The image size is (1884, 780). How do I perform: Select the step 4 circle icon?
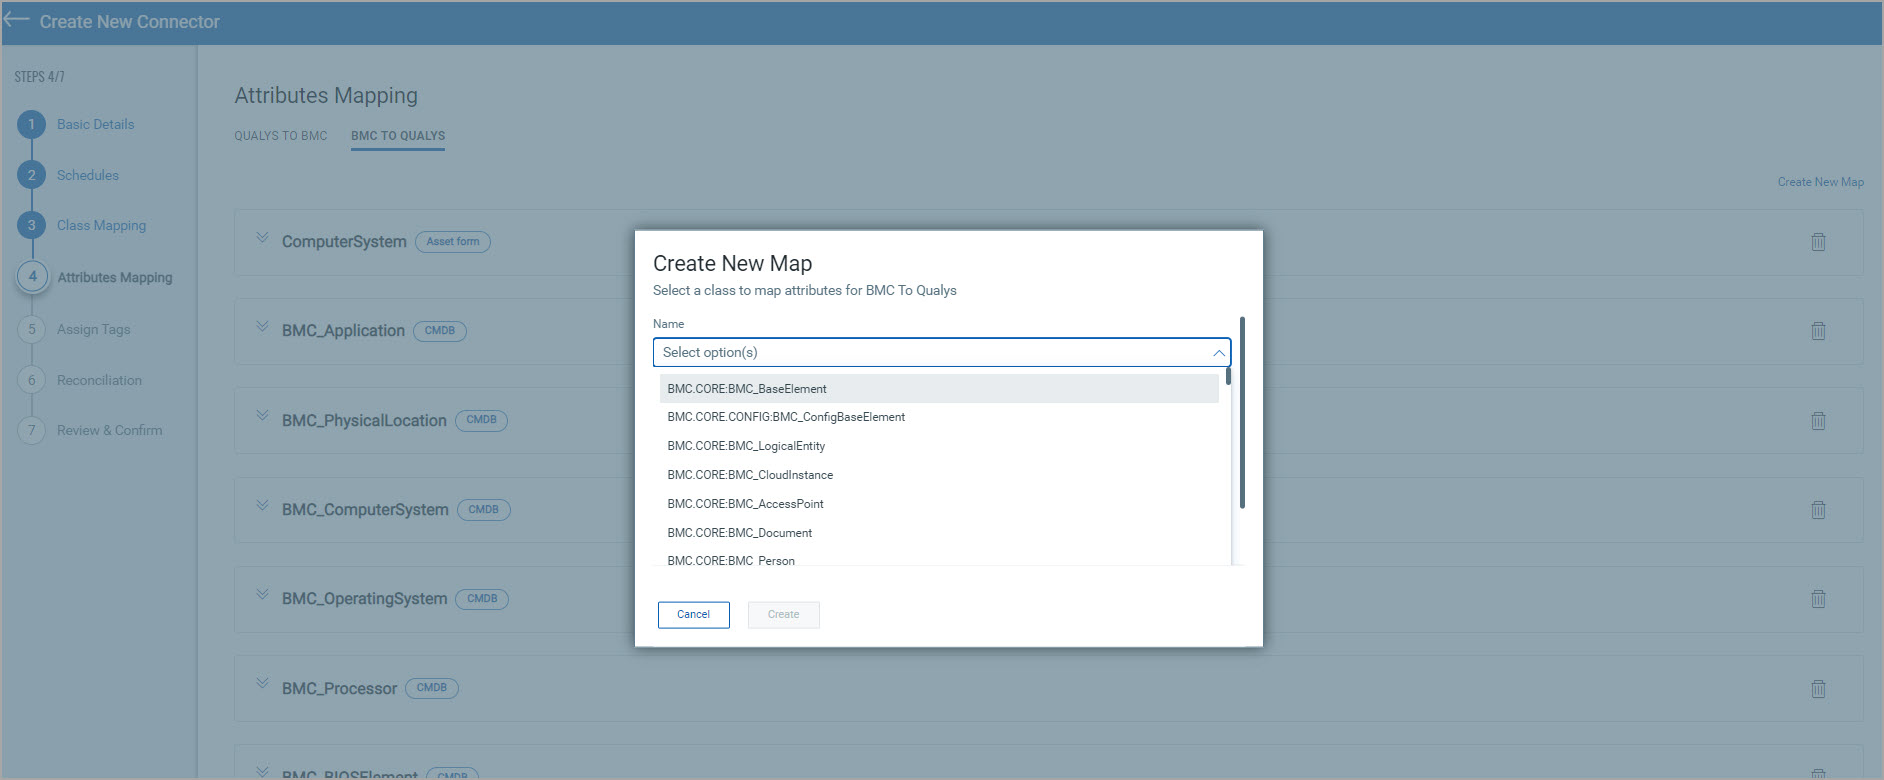32,277
